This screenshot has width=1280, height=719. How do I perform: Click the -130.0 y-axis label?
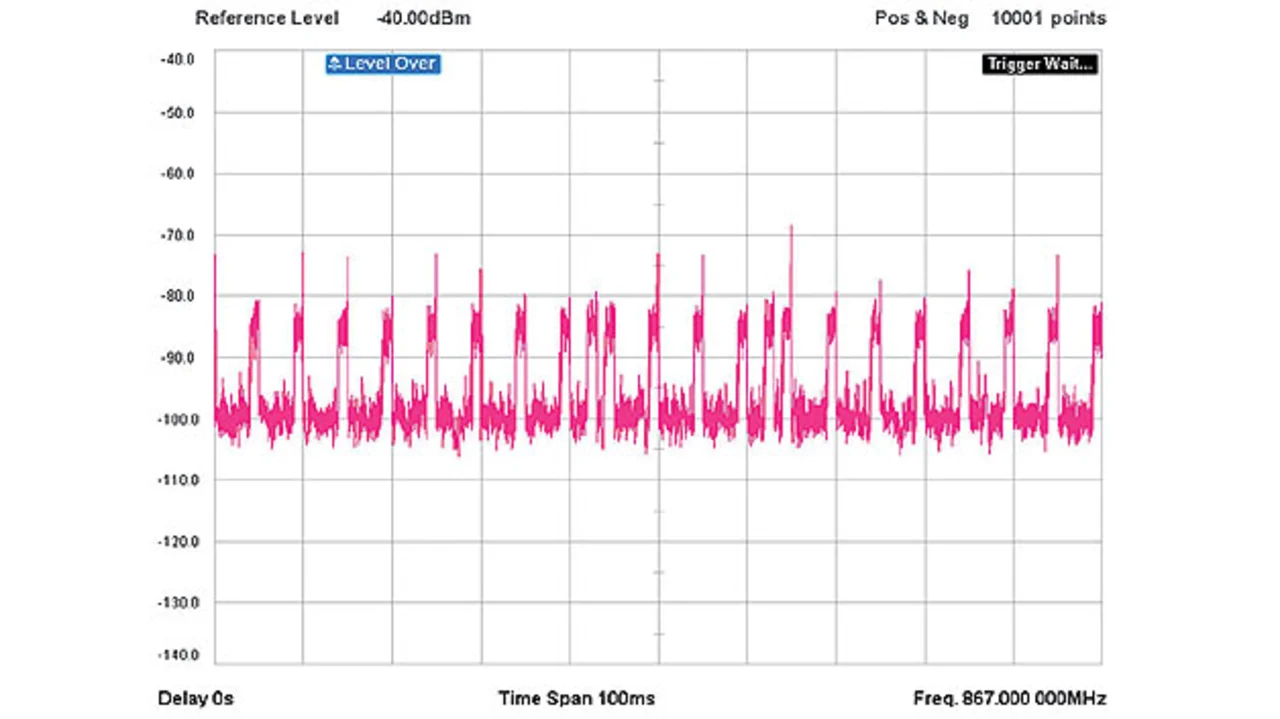tap(176, 602)
